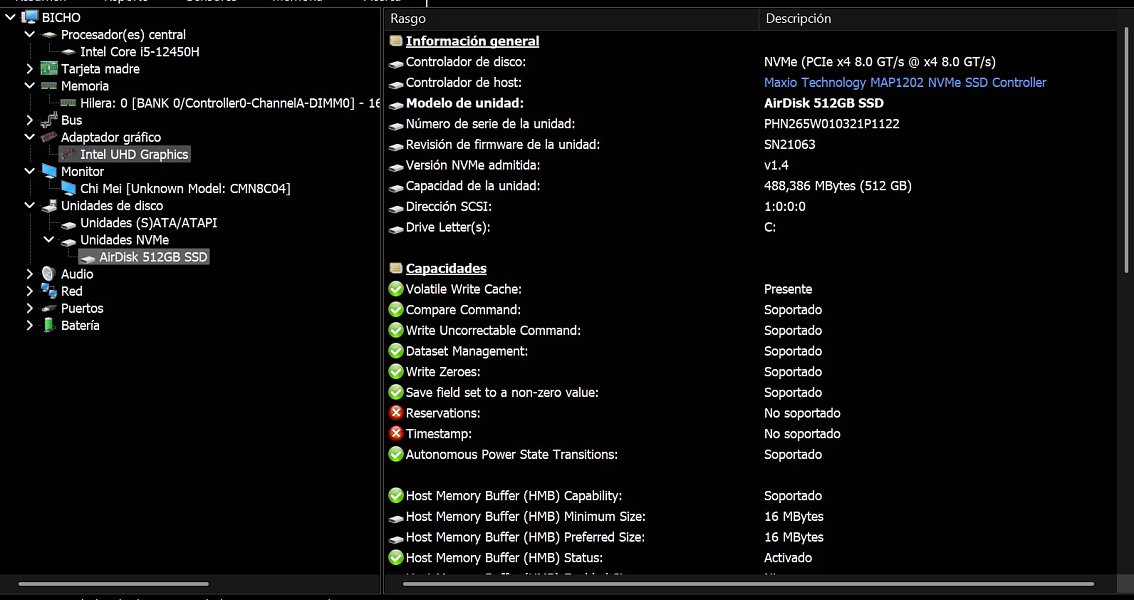Click the Chi Mei monitor icon
The width and height of the screenshot is (1134, 600).
point(69,189)
